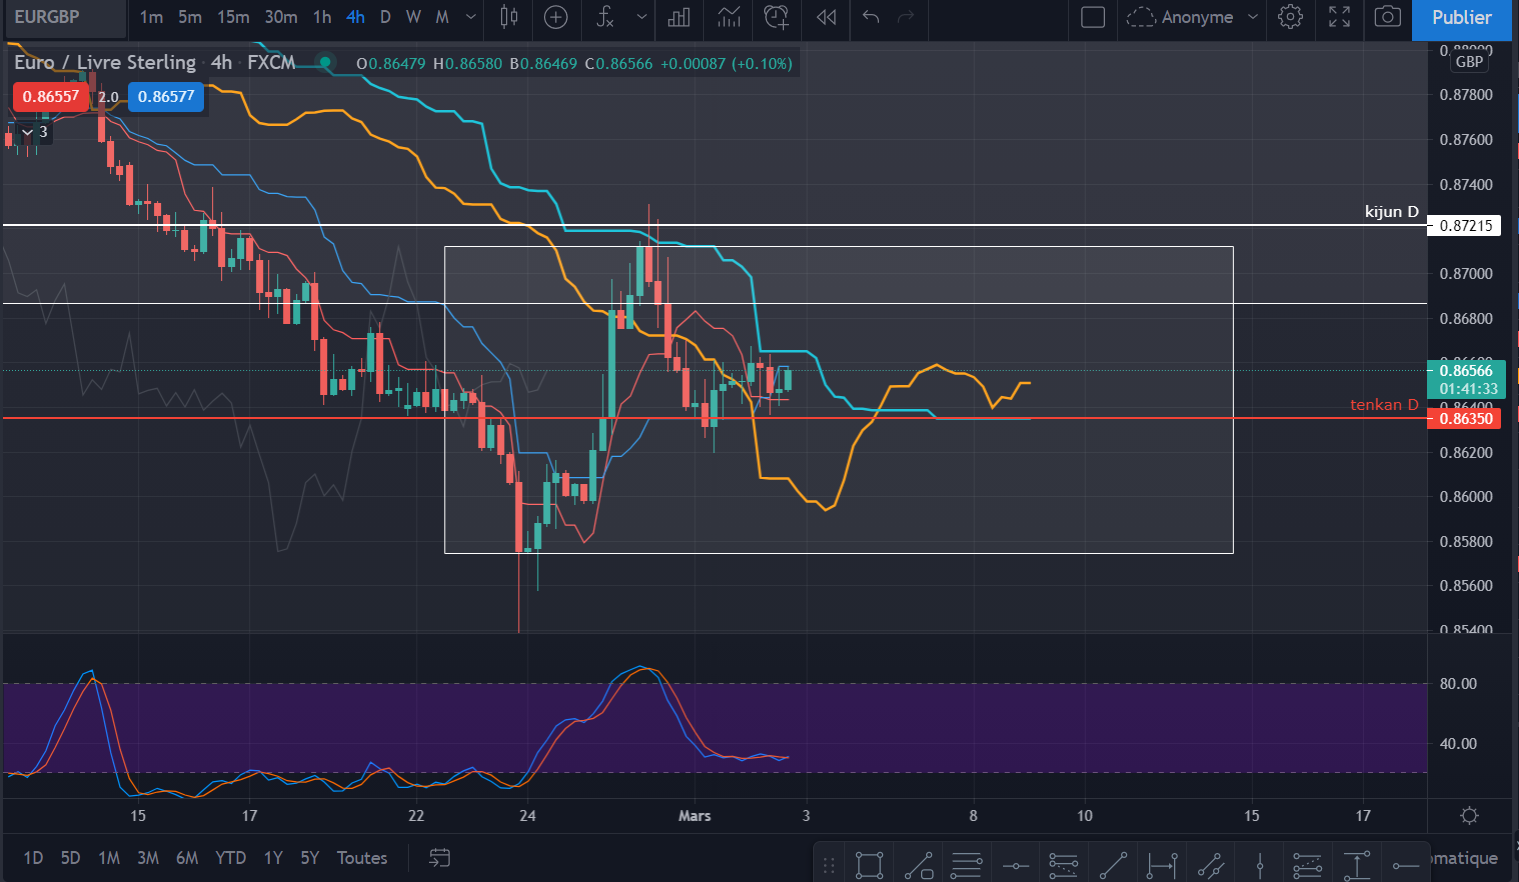Viewport: 1519px width, 882px height.
Task: Click the blue 0.86577 buy price button
Action: click(x=166, y=97)
